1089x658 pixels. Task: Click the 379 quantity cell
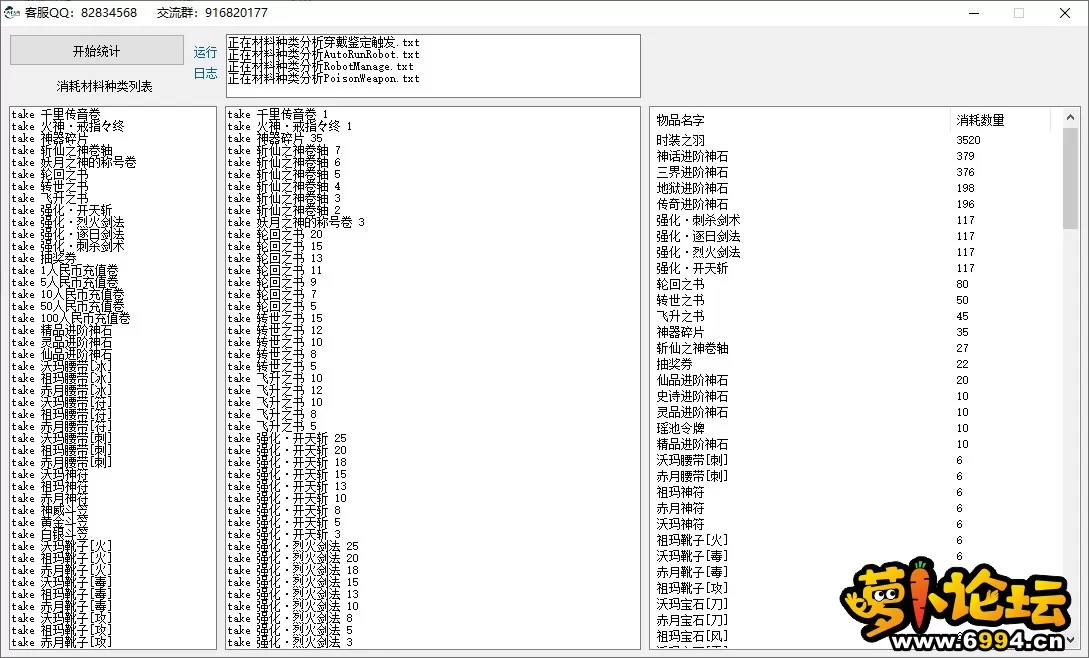click(x=965, y=156)
